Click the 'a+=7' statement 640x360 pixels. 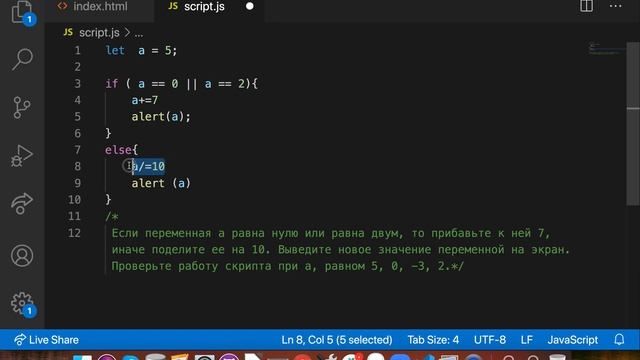point(144,100)
